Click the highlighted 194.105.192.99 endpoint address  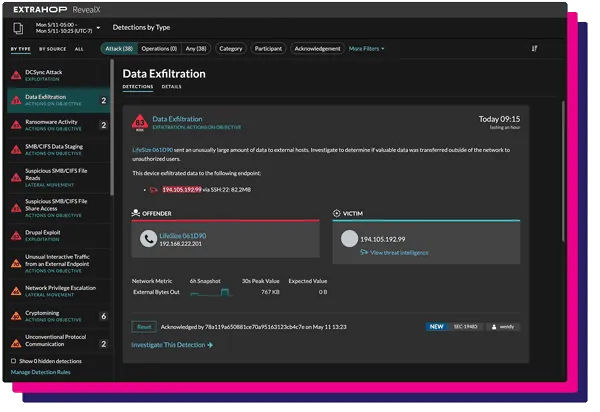[182, 190]
